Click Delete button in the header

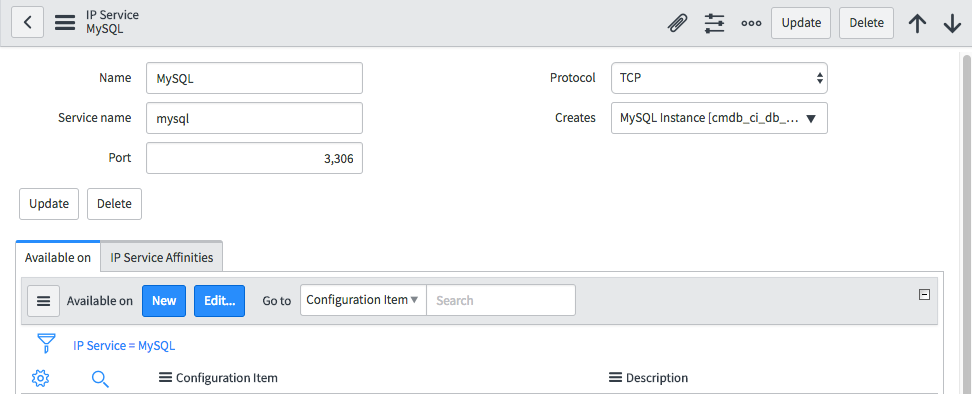(867, 23)
